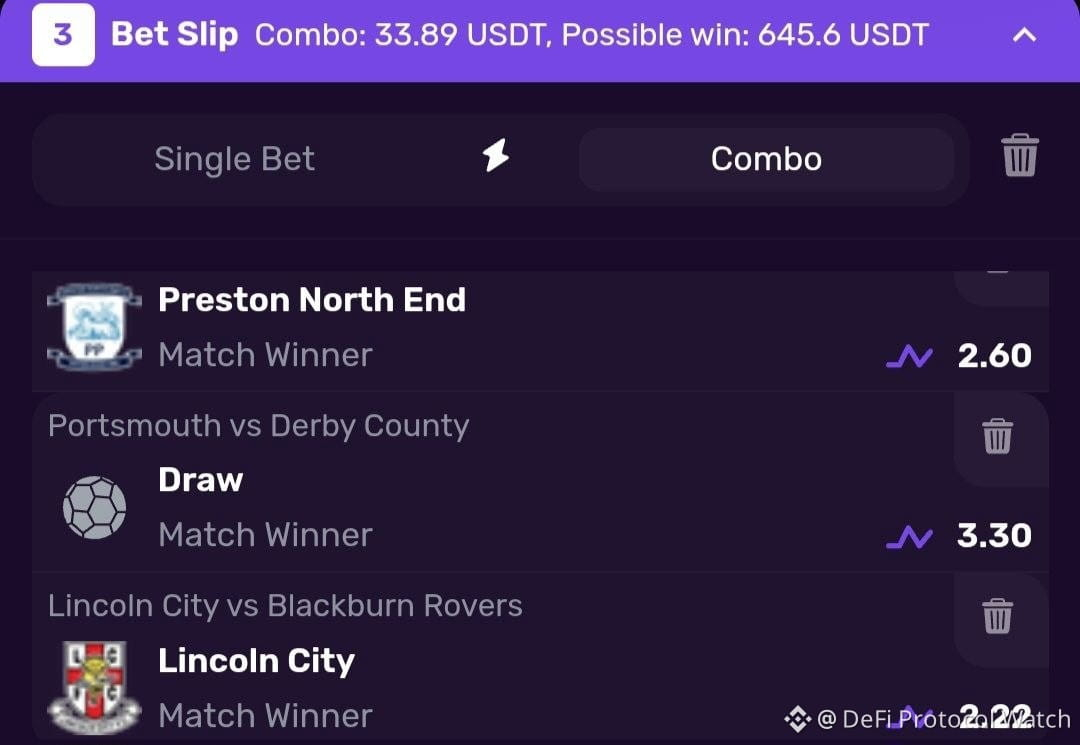Open the Lincoln City vs Blackburn Rovers match
This screenshot has height=745, width=1080.
point(285,606)
